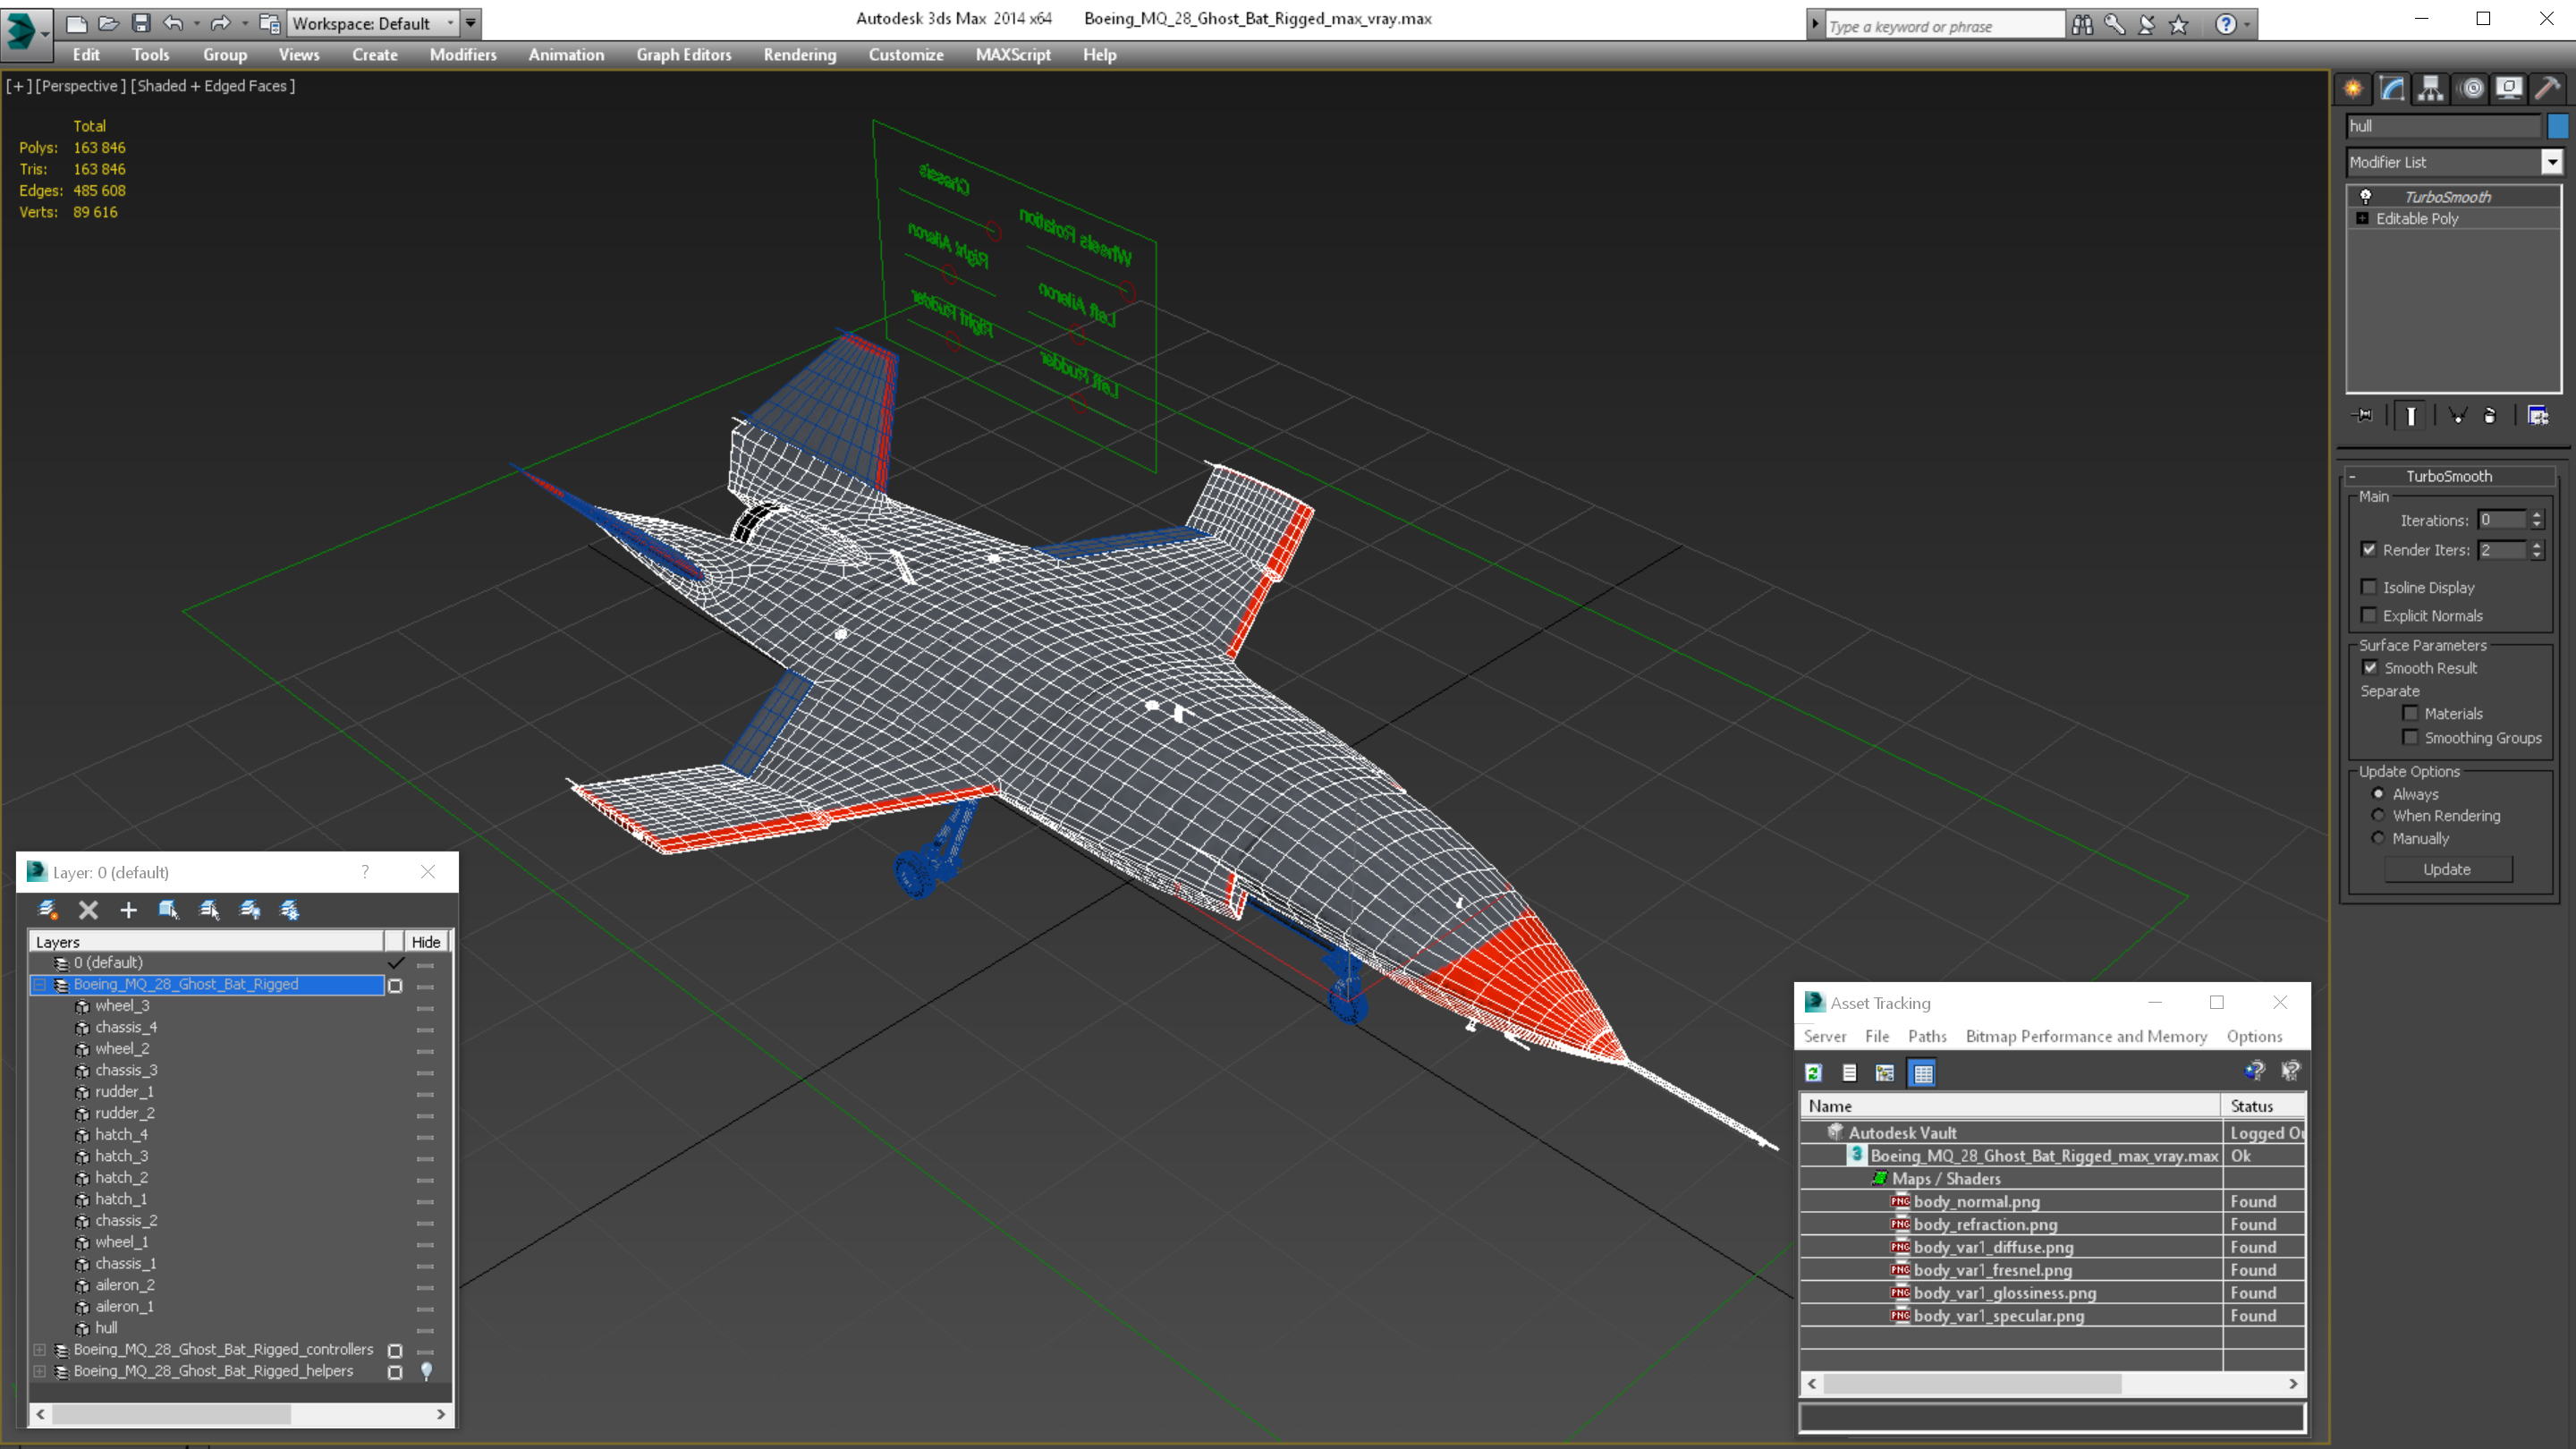Expand the Boeing_MQ_28_Ghost_Bat_Rigged_controllers layer
This screenshot has height=1449, width=2576.
40,1350
